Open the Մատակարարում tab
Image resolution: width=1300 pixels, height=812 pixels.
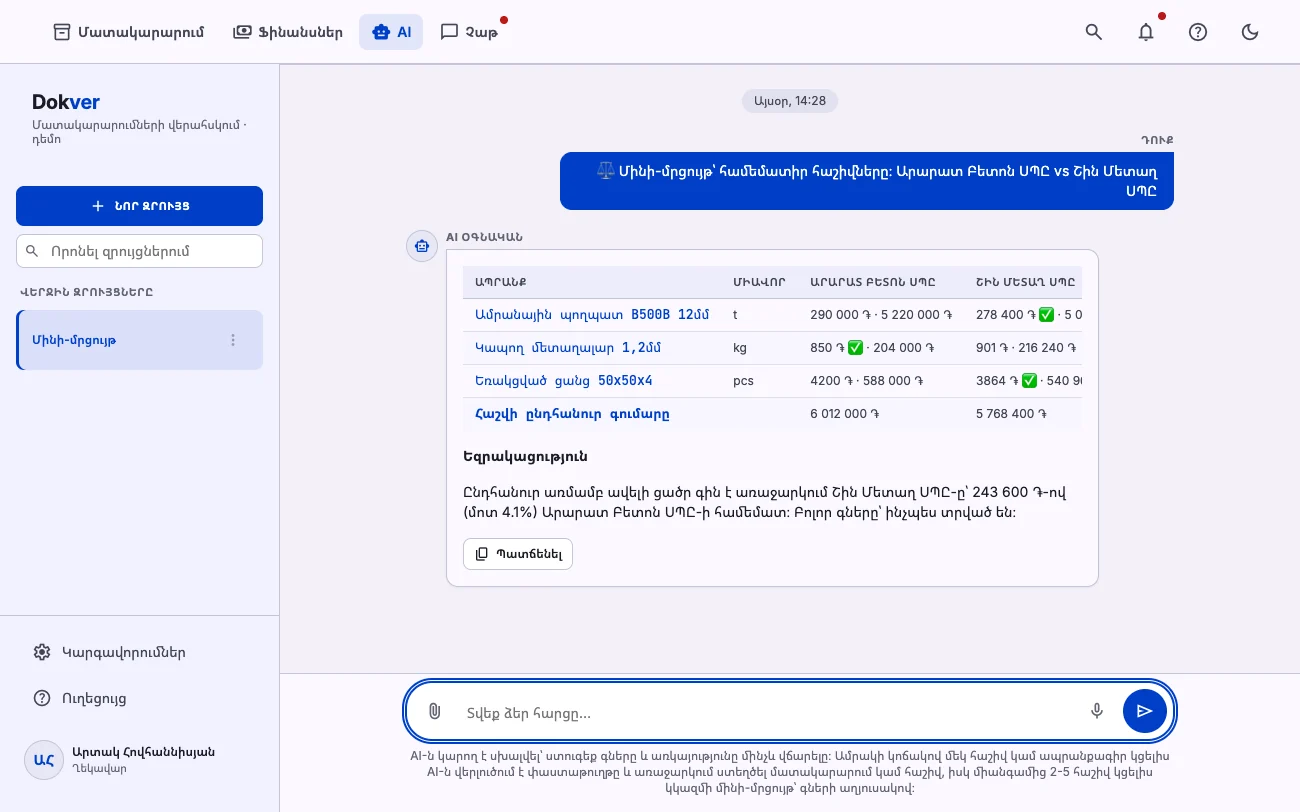click(x=128, y=32)
